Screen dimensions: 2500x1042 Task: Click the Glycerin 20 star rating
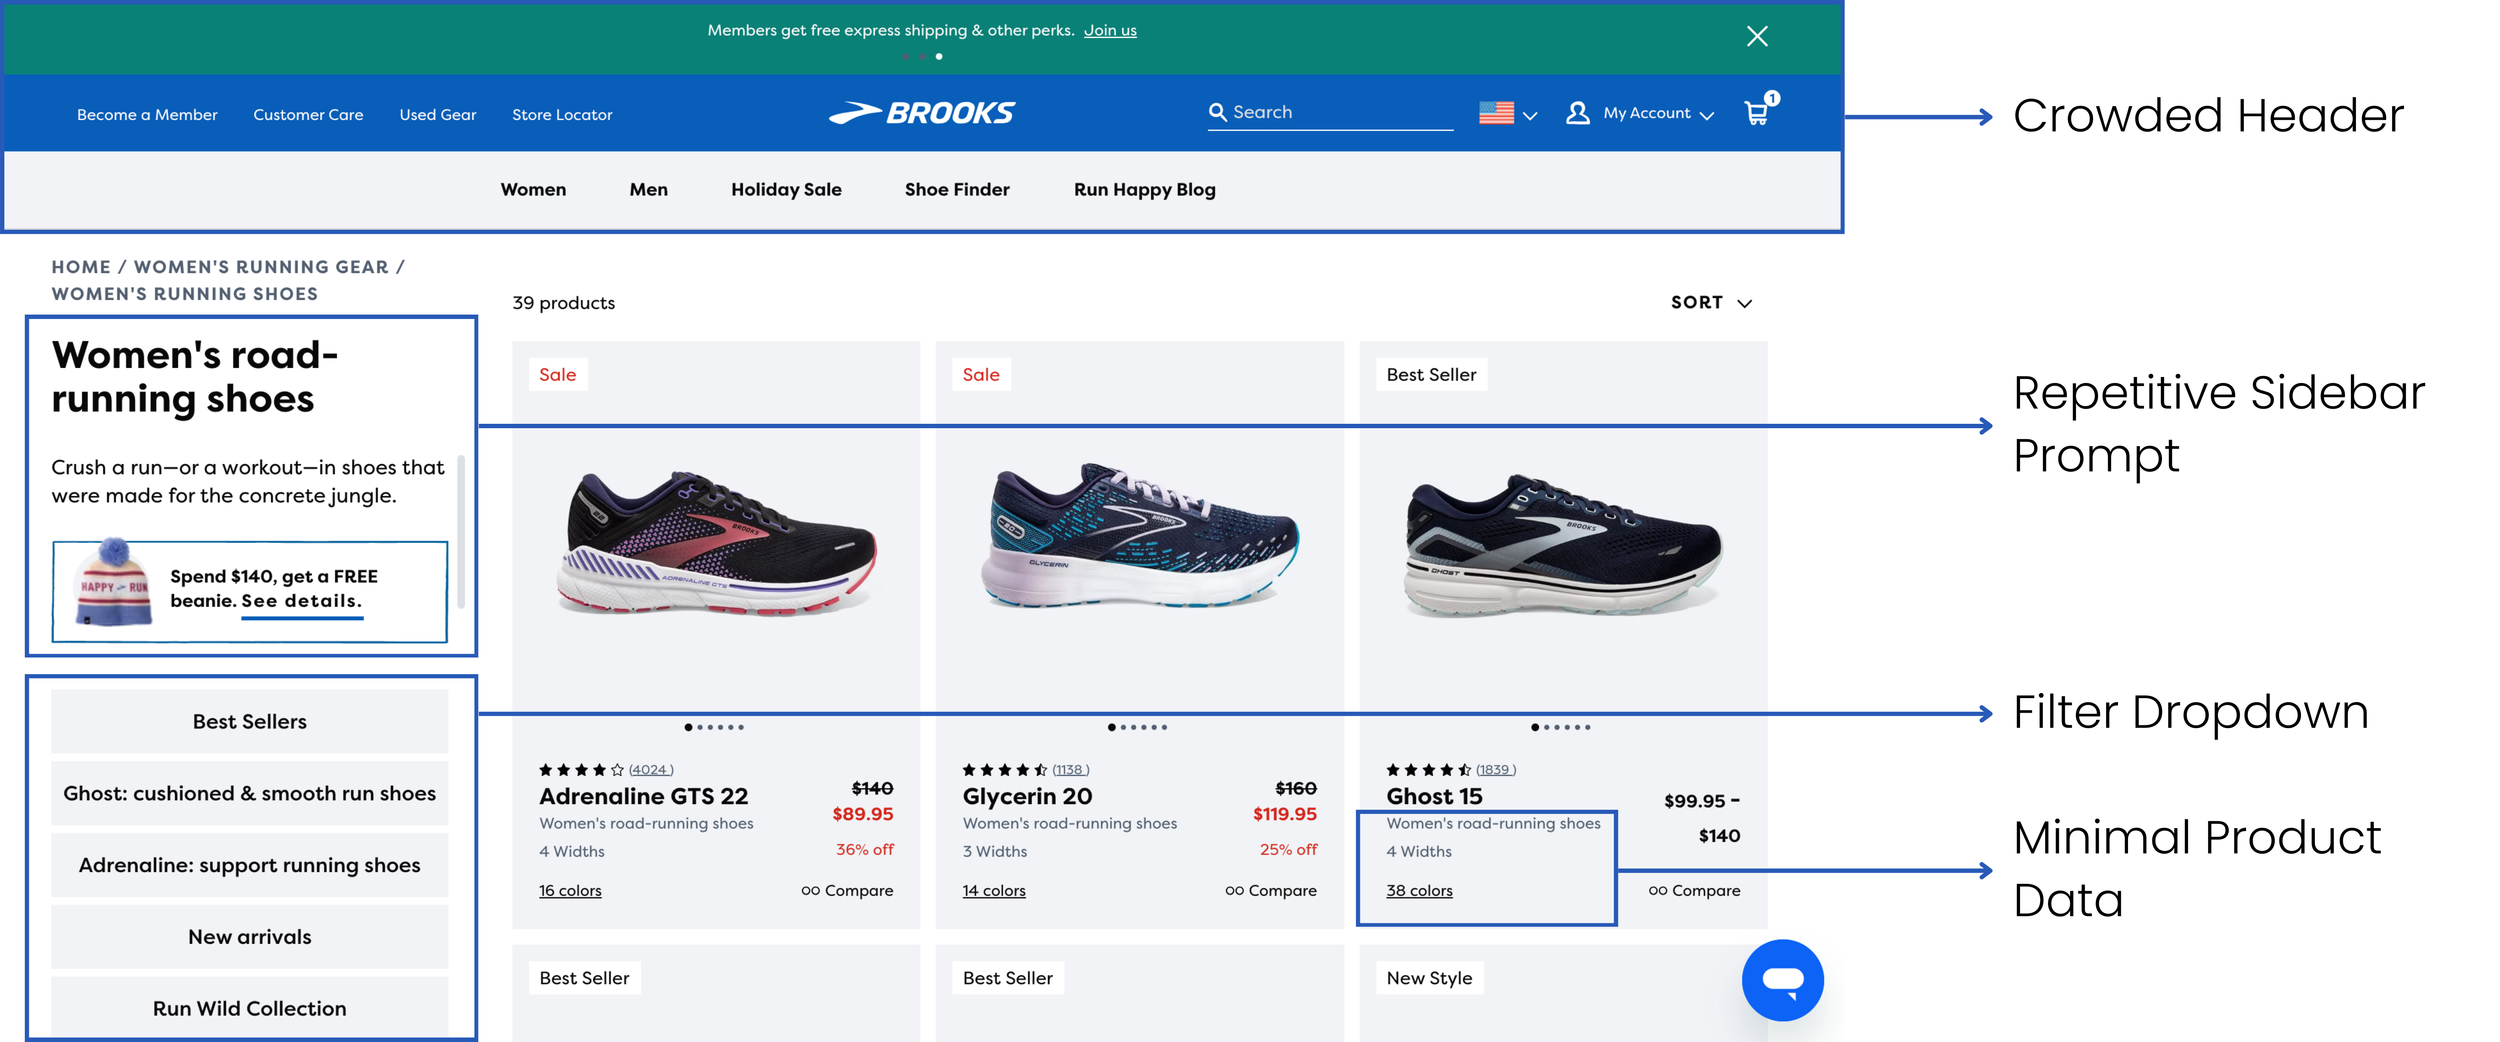pos(1004,769)
